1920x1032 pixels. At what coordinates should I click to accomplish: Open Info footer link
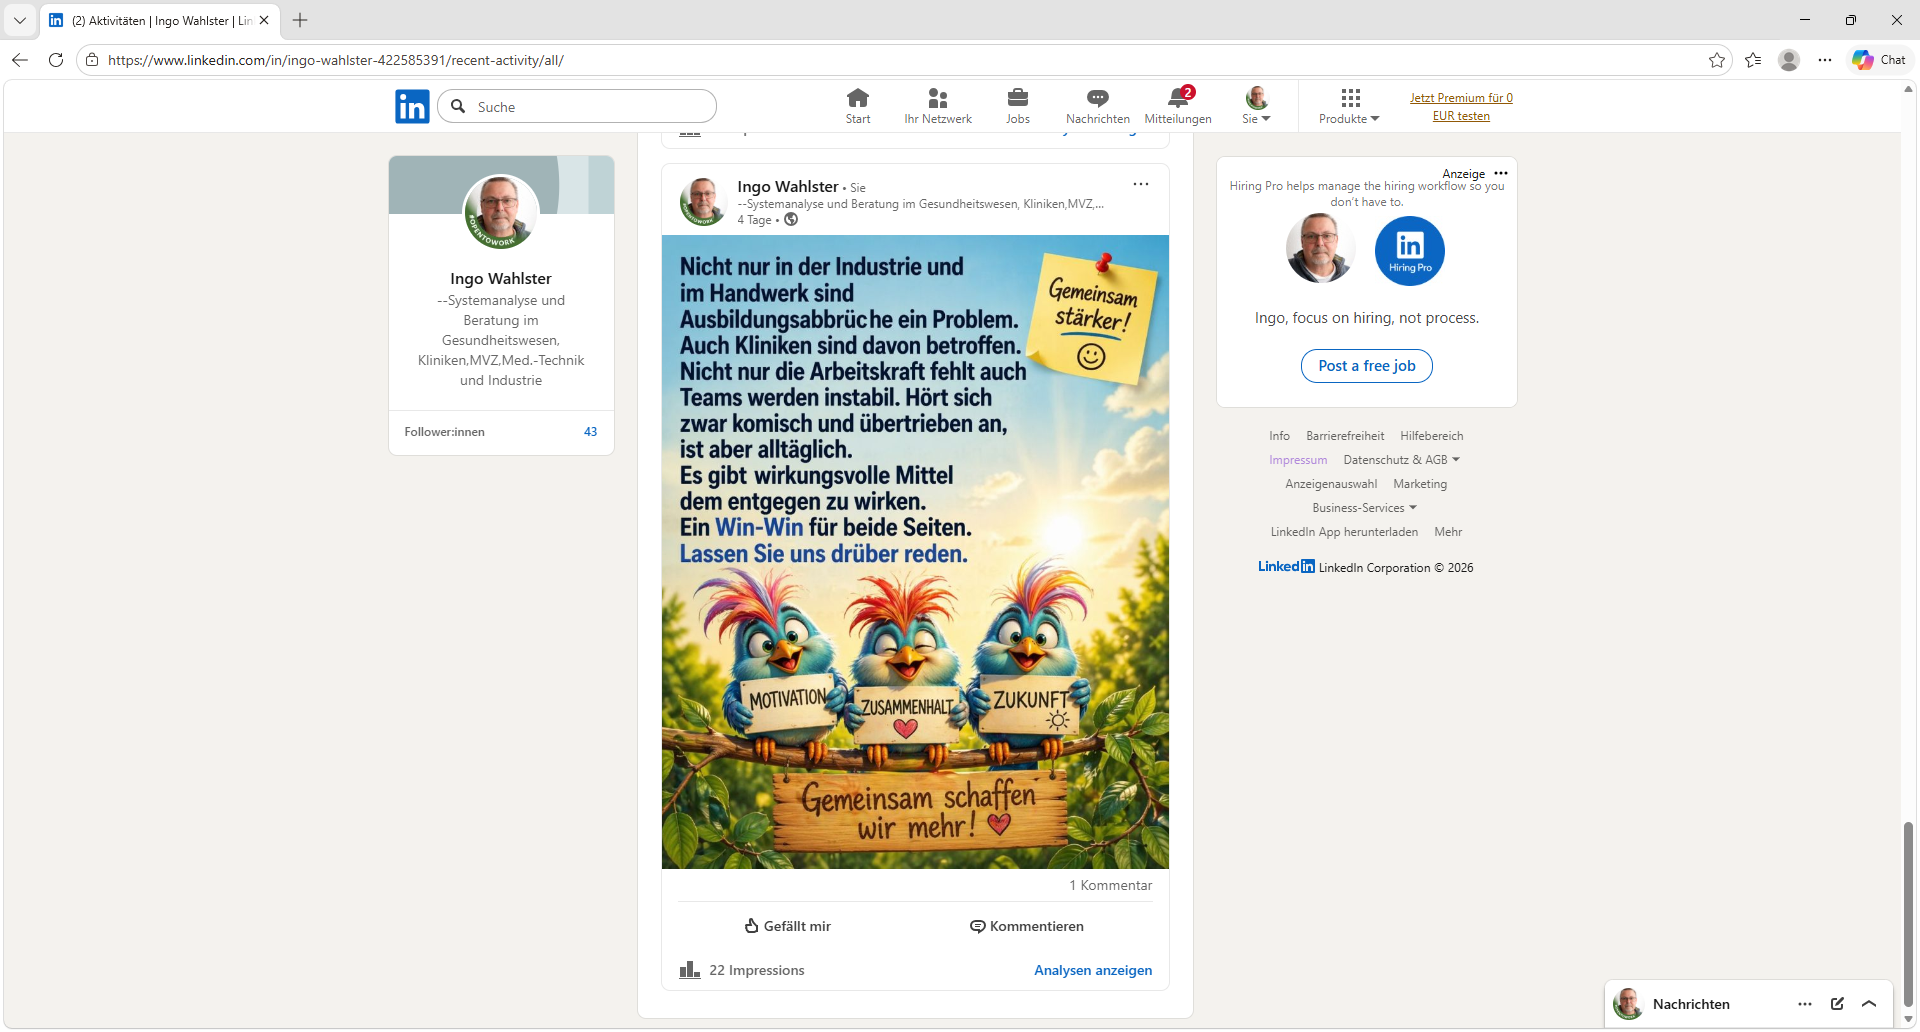[1279, 436]
